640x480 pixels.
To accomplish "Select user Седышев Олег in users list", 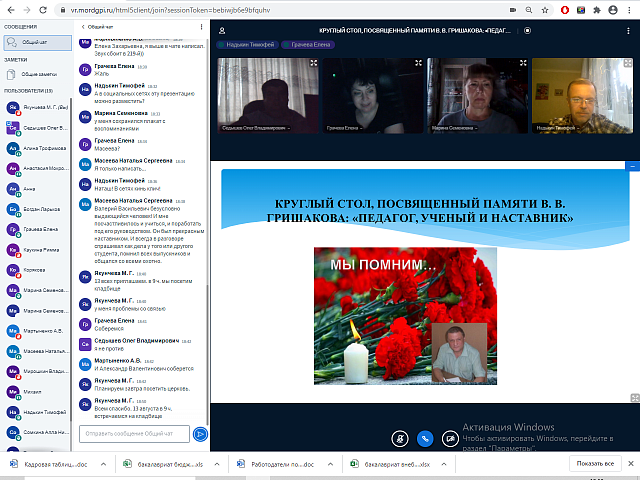I will click(38, 128).
